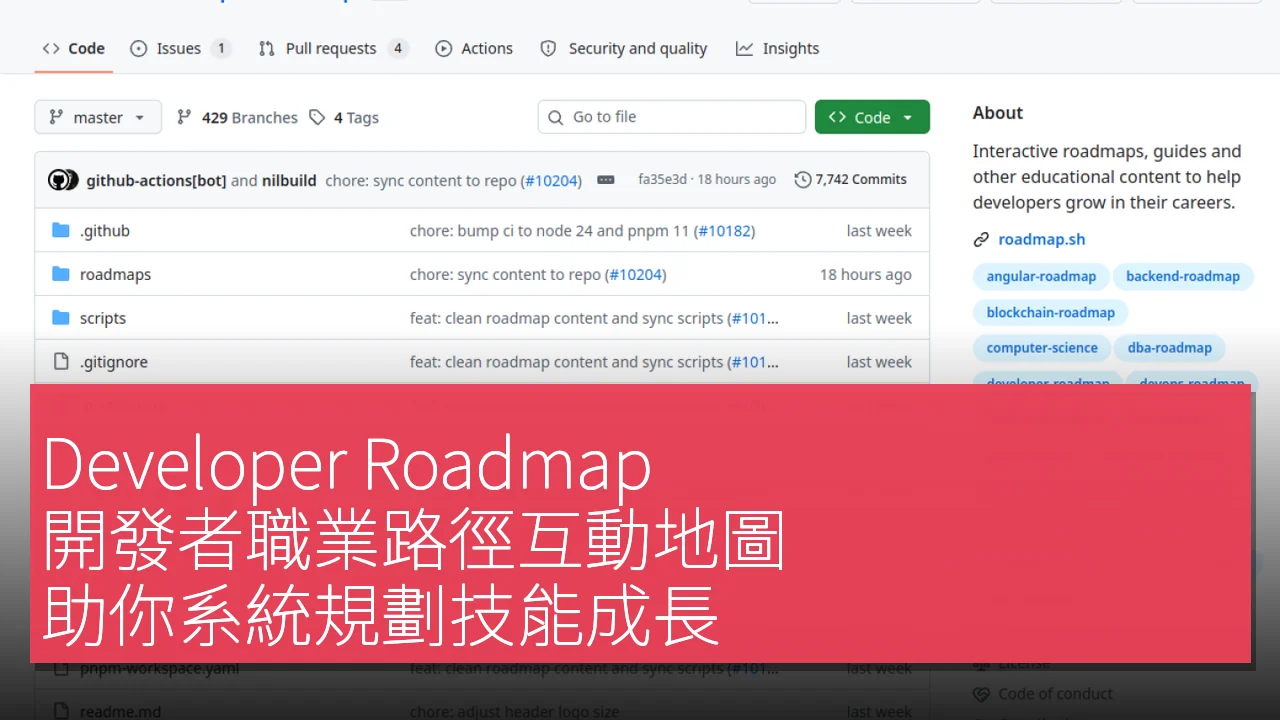Select the backend-roadmap topic tag
The height and width of the screenshot is (720, 1280).
point(1183,276)
